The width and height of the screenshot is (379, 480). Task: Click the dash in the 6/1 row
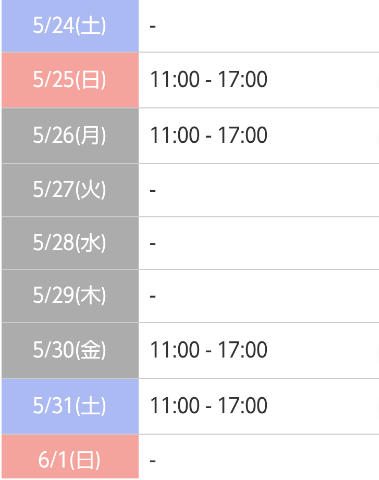coord(153,461)
